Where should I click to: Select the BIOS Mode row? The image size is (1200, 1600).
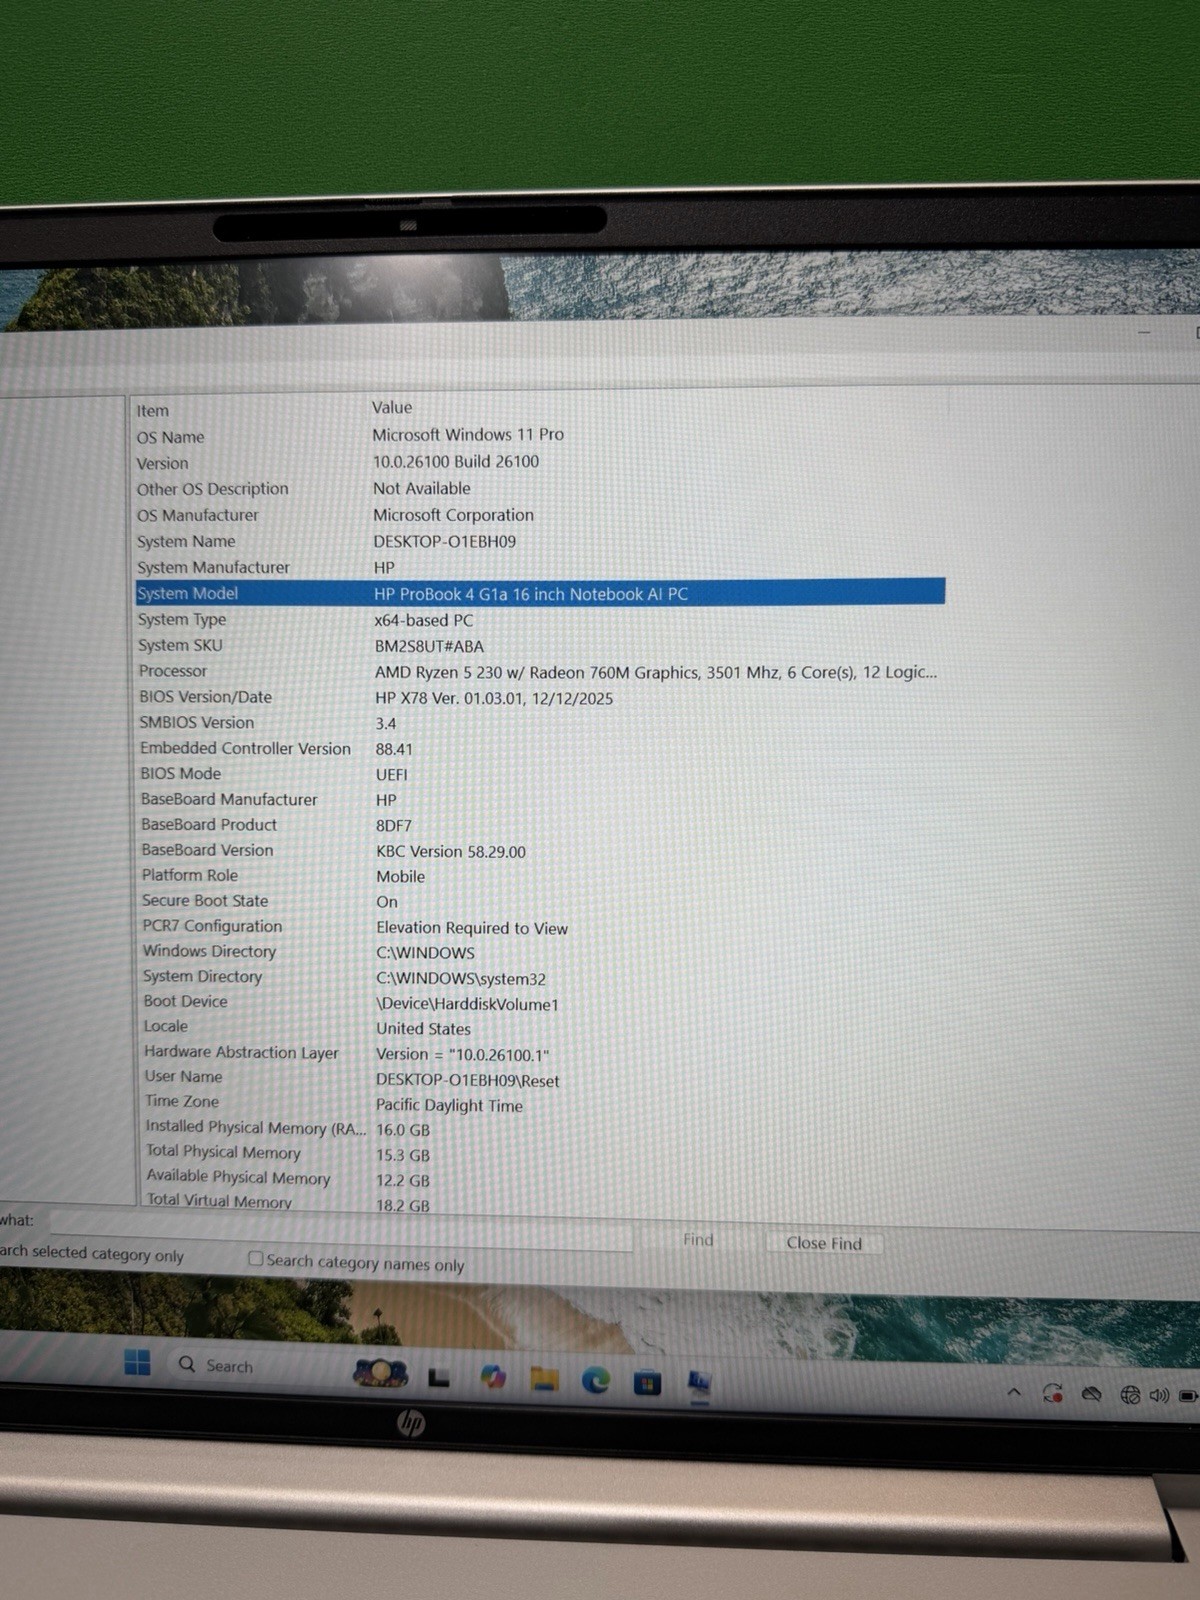tap(540, 774)
